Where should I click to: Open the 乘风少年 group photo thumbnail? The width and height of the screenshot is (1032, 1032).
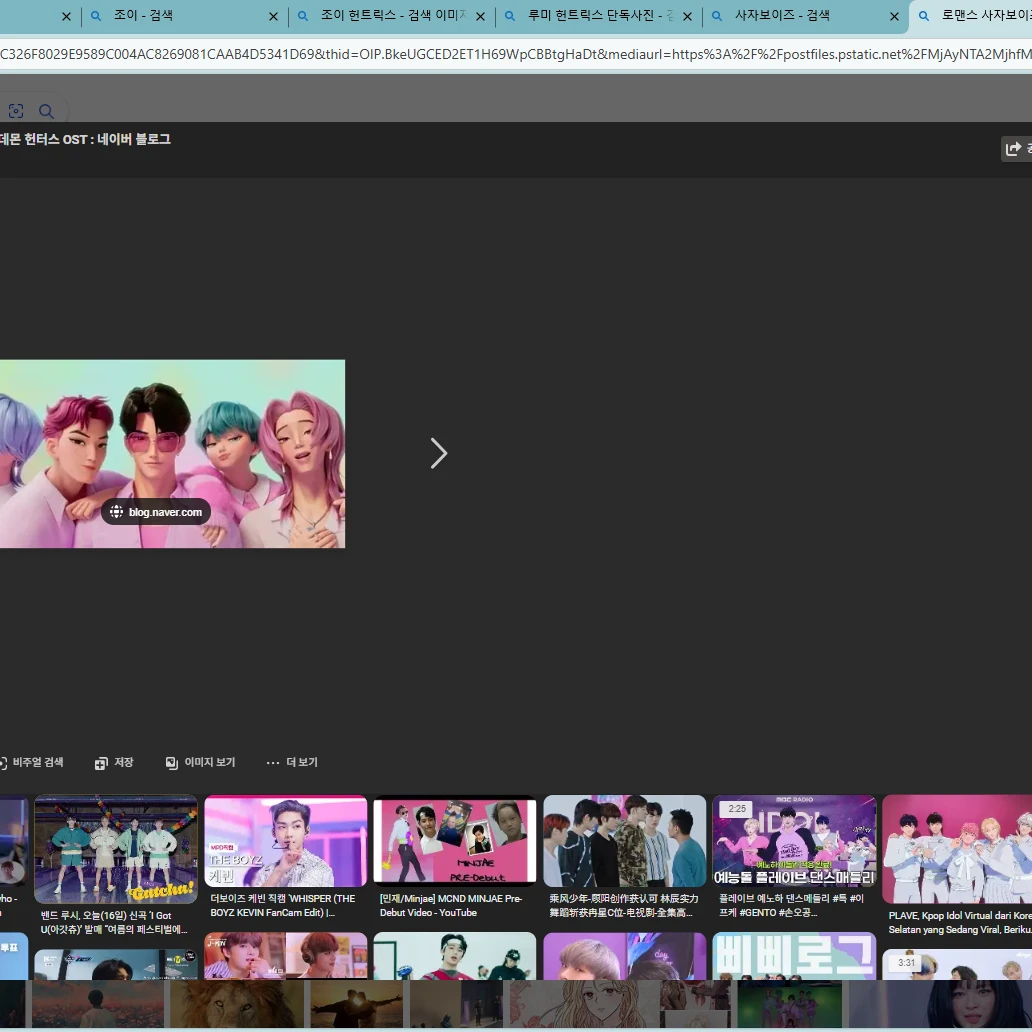click(x=625, y=841)
